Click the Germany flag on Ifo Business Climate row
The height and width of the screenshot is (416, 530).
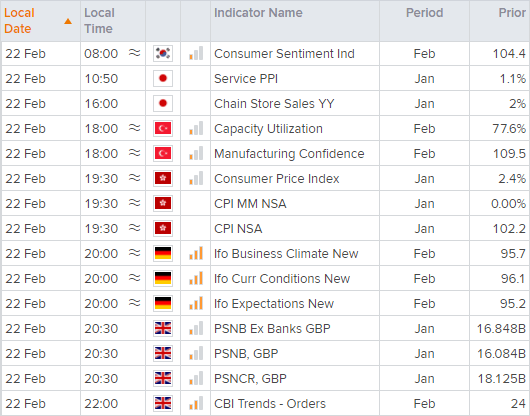[x=163, y=253]
